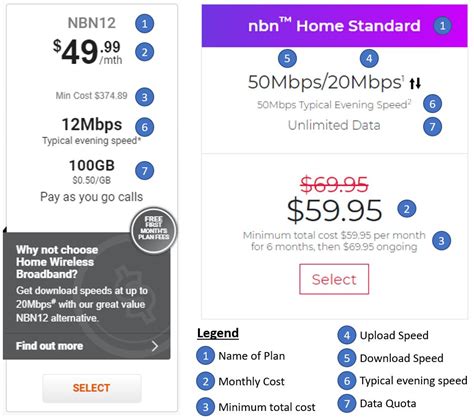Viewport: 474px width, 420px height.
Task: Choose Home Standard plan with Select button
Action: [334, 279]
